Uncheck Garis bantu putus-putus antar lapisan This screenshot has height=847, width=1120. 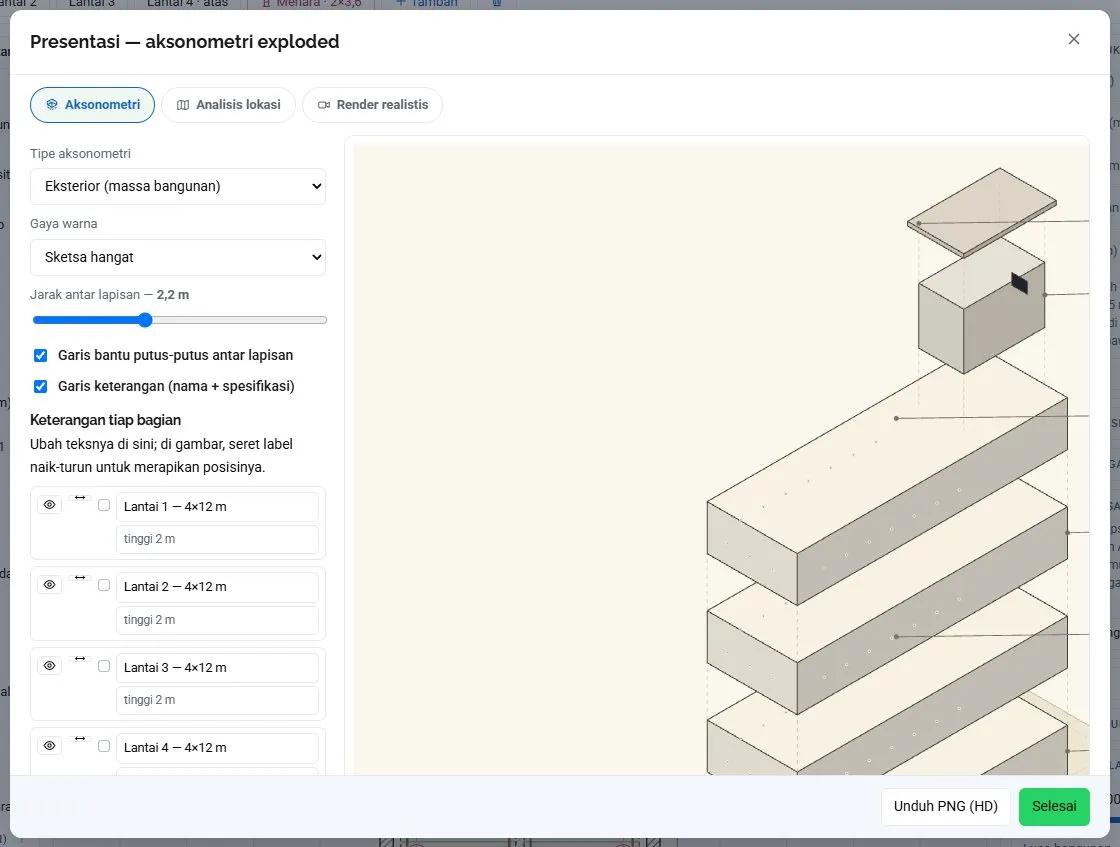tap(41, 356)
